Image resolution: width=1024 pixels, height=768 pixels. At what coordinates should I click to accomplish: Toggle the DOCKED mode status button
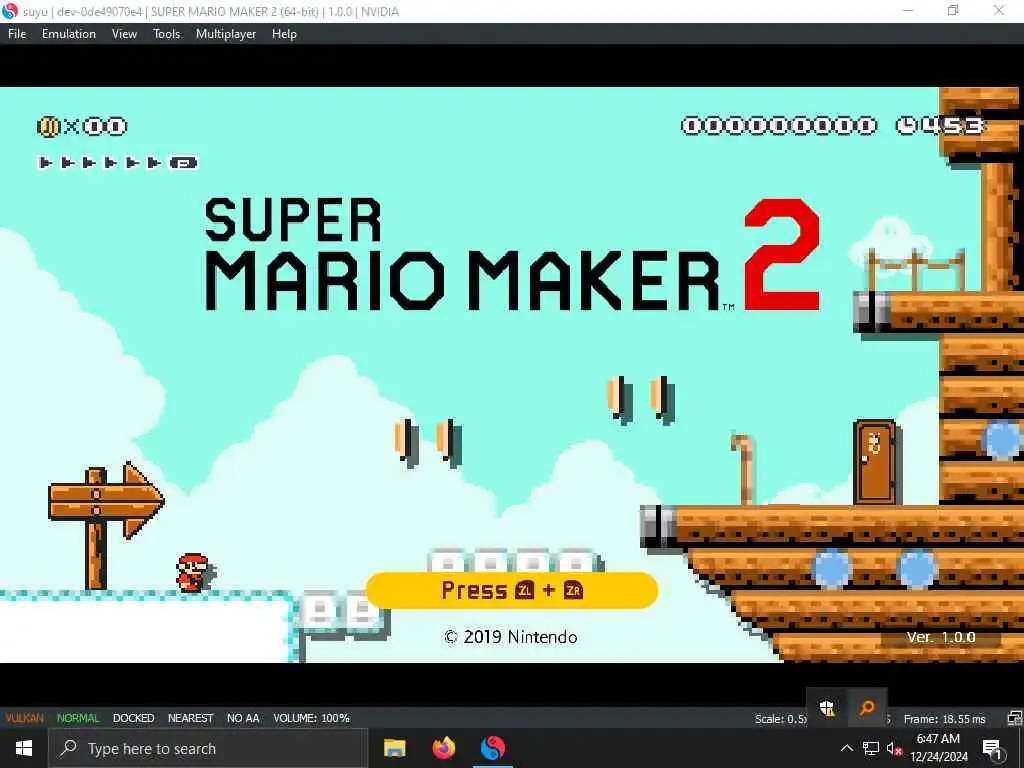[x=133, y=718]
